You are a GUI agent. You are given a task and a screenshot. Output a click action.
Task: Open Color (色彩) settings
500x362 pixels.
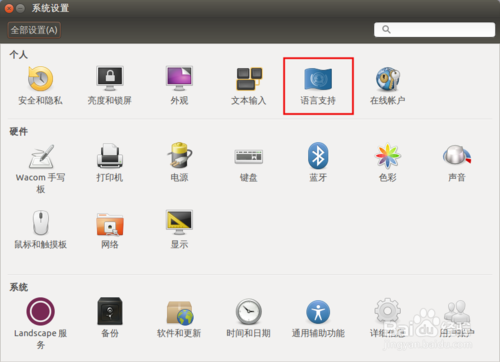(387, 163)
